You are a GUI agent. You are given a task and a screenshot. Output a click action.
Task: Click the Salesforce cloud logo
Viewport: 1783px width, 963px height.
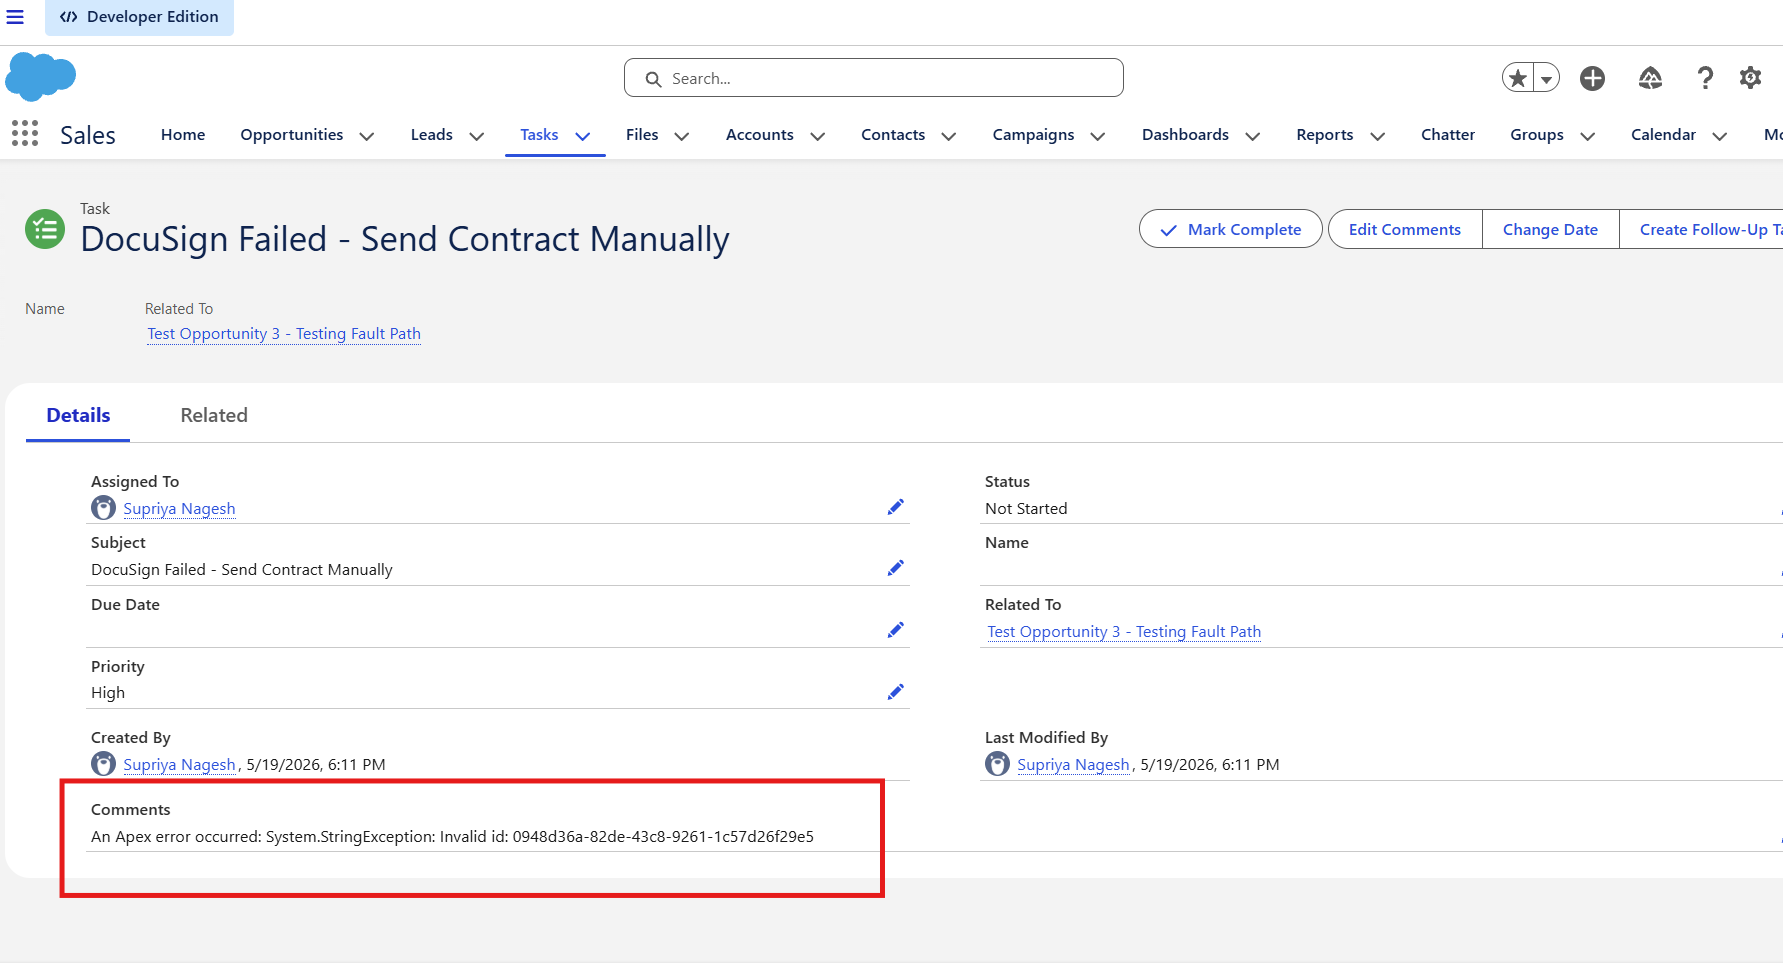[x=40, y=77]
